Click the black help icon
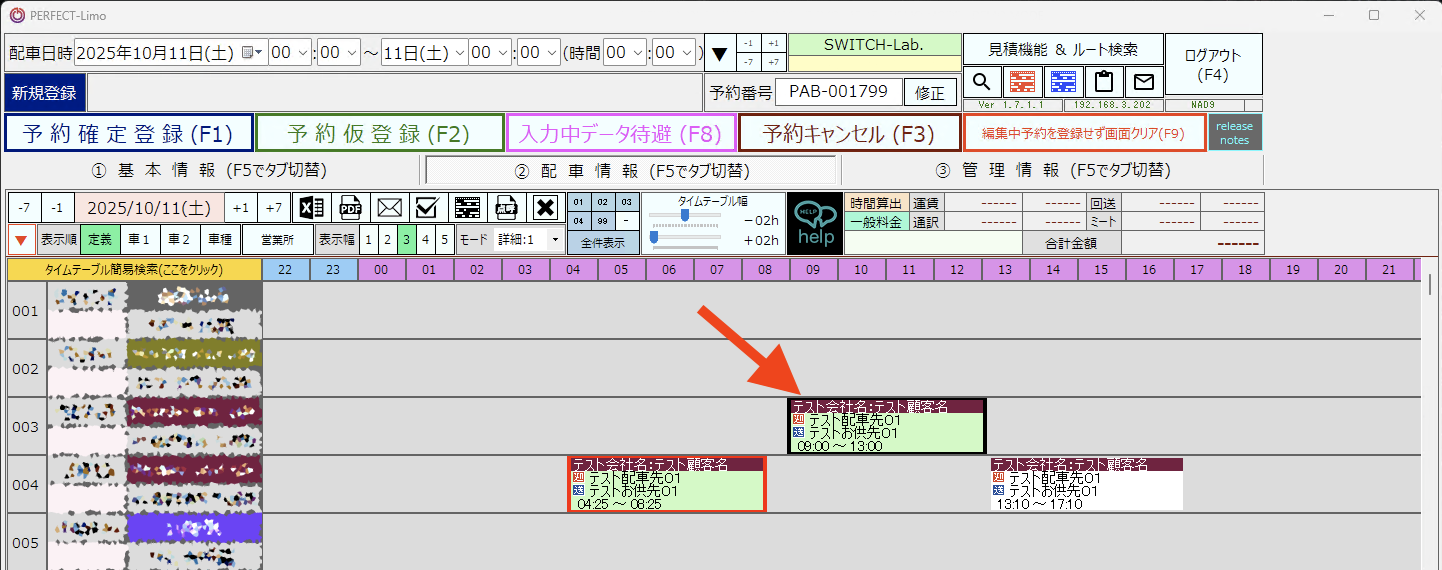Screen dimensions: 1442x570 [814, 223]
